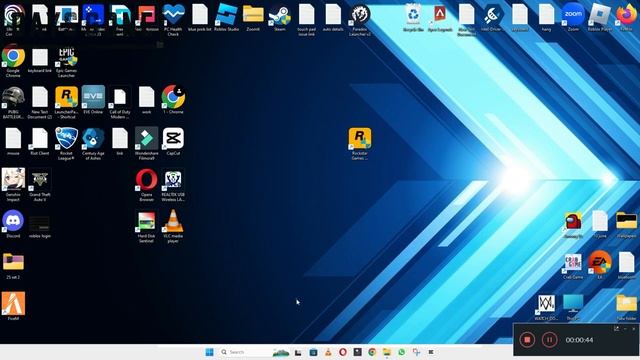Open Chrome from the taskbar

tap(372, 352)
